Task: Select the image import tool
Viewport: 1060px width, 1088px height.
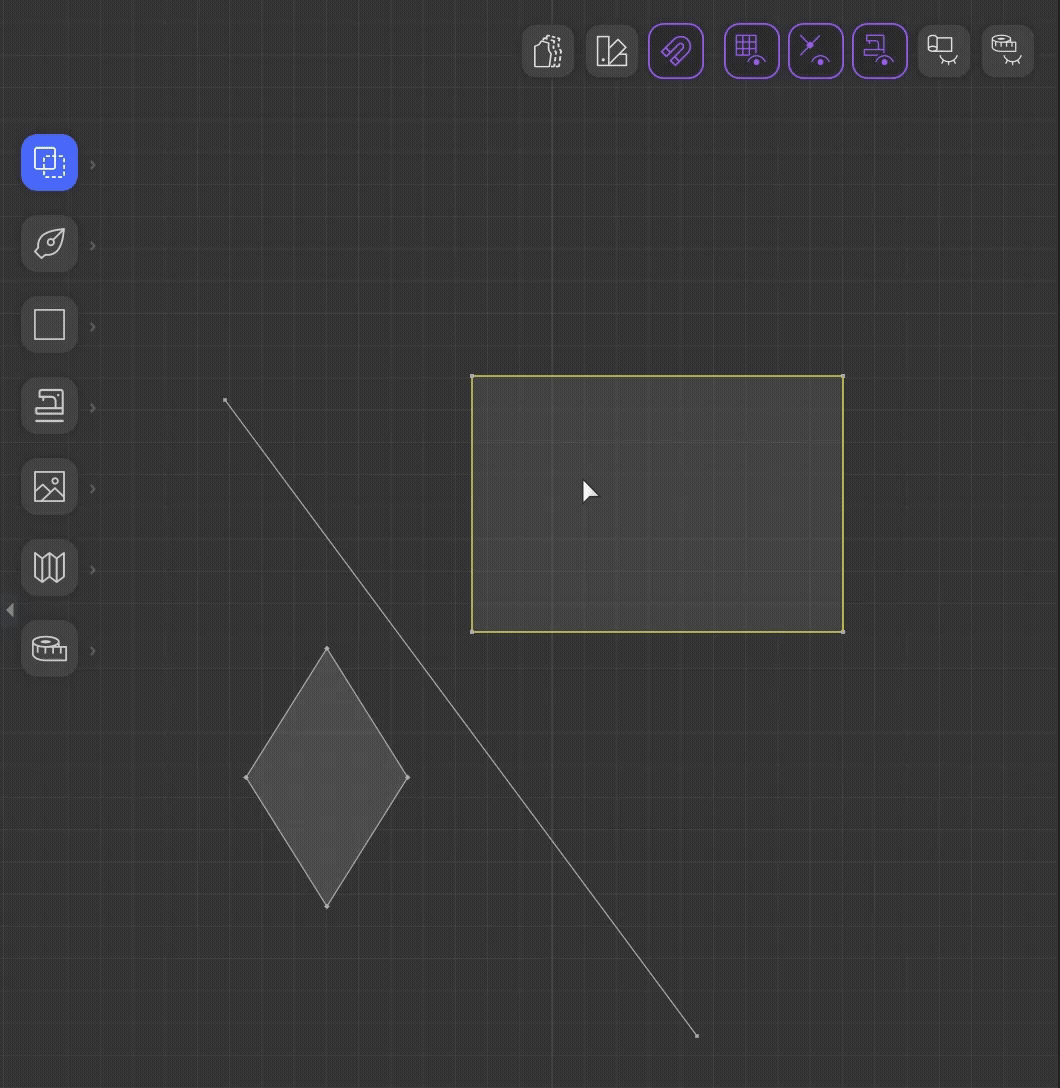Action: coord(49,486)
